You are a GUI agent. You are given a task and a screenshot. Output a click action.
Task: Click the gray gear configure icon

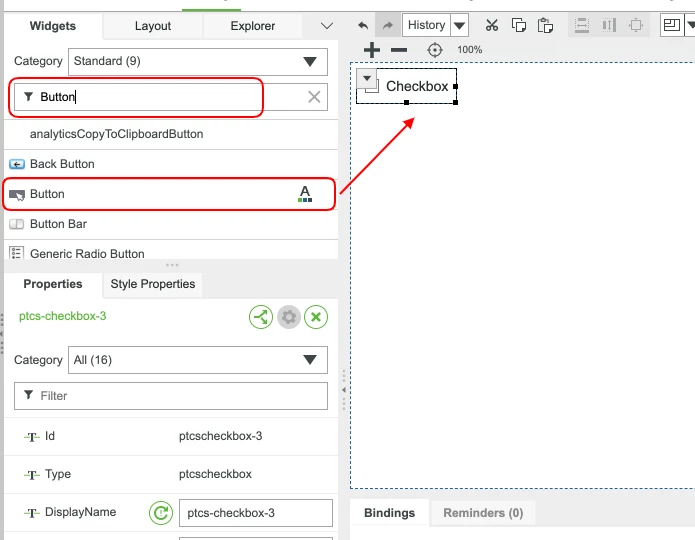click(x=289, y=317)
